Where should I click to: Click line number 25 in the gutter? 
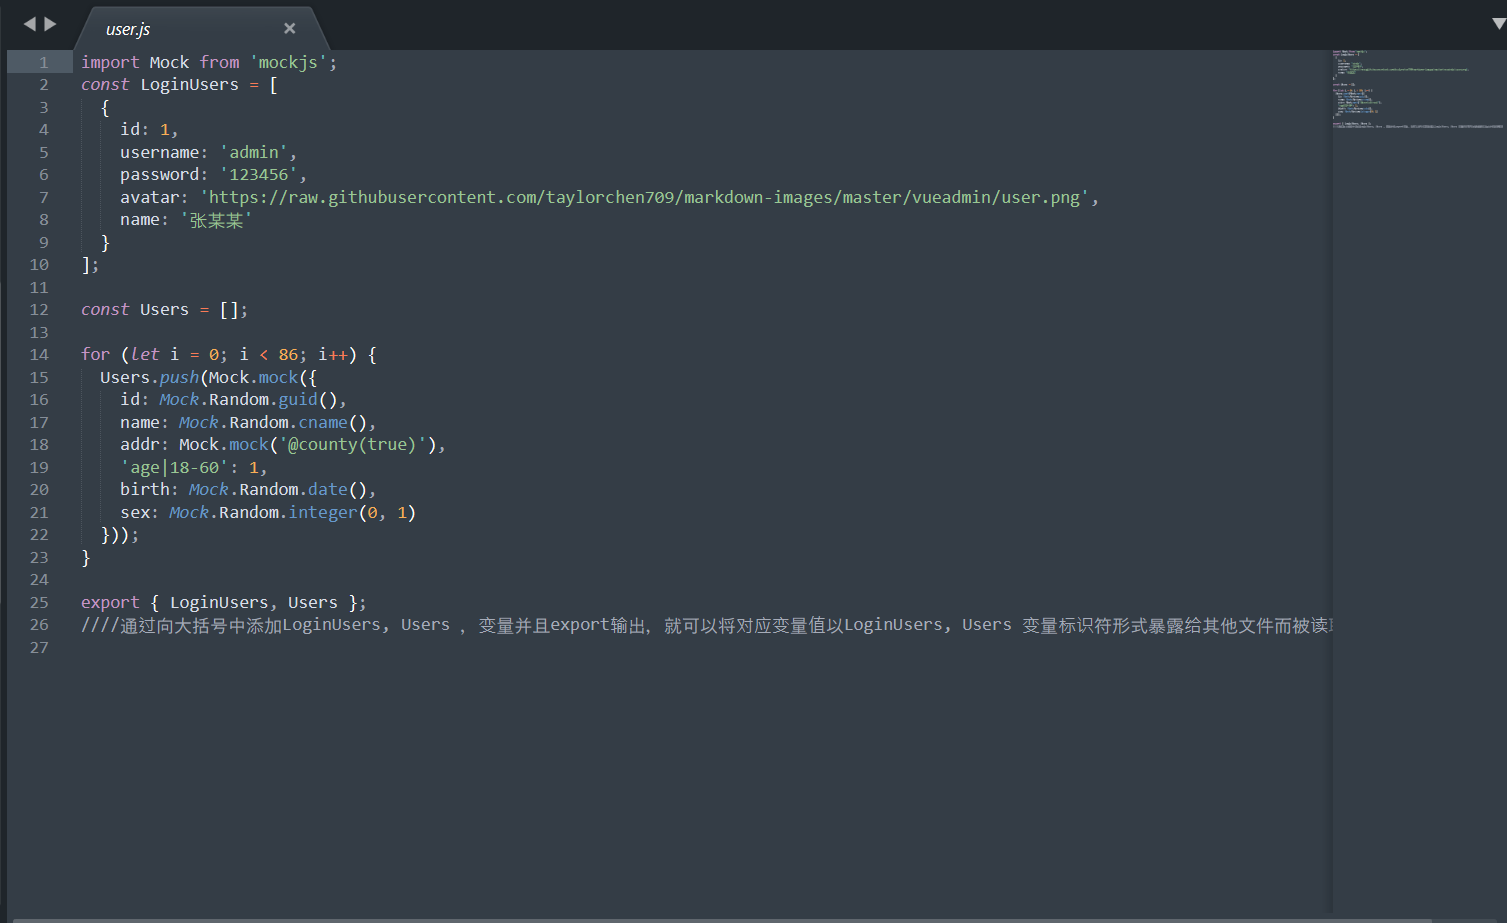coord(39,603)
